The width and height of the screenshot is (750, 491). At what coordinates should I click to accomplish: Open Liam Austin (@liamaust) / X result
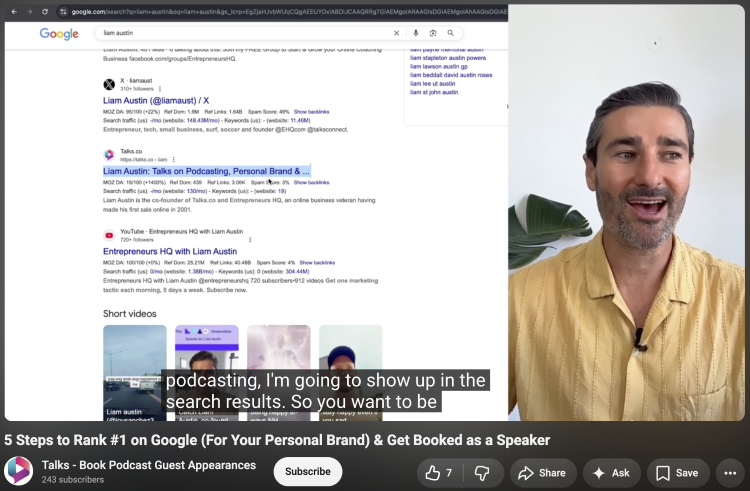click(156, 100)
